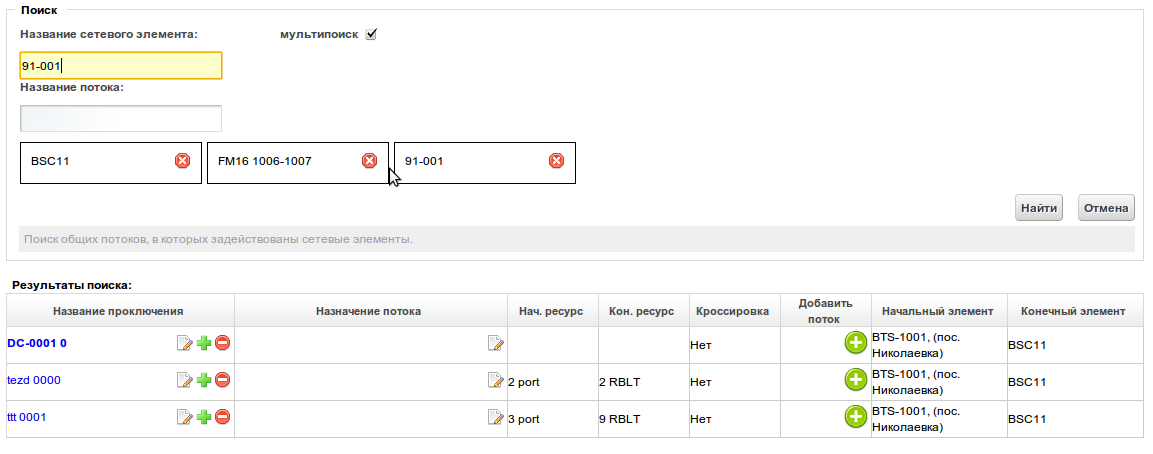The width and height of the screenshot is (1153, 454).
Task: Remove the 91-001 search tag
Action: click(556, 161)
